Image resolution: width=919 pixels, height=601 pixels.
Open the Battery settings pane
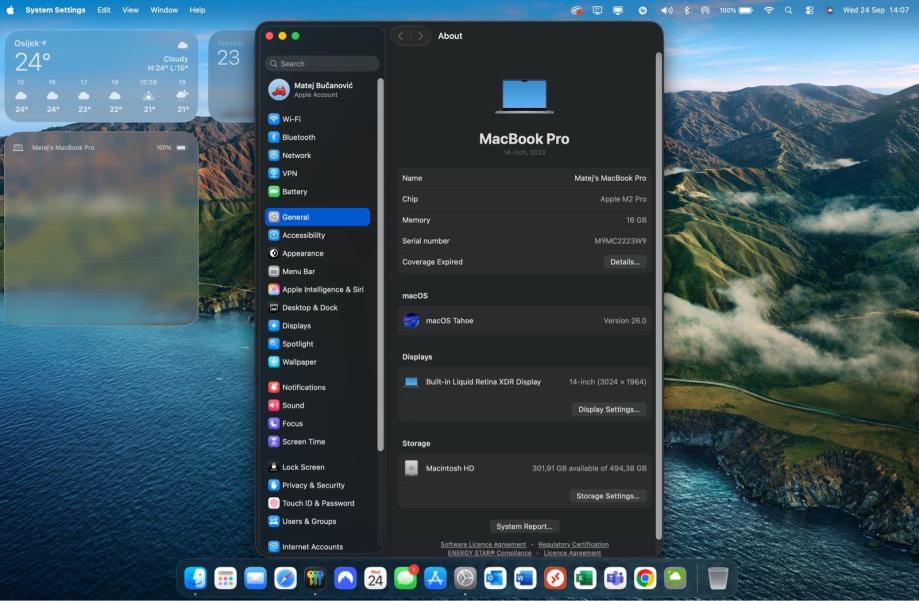tap(294, 191)
